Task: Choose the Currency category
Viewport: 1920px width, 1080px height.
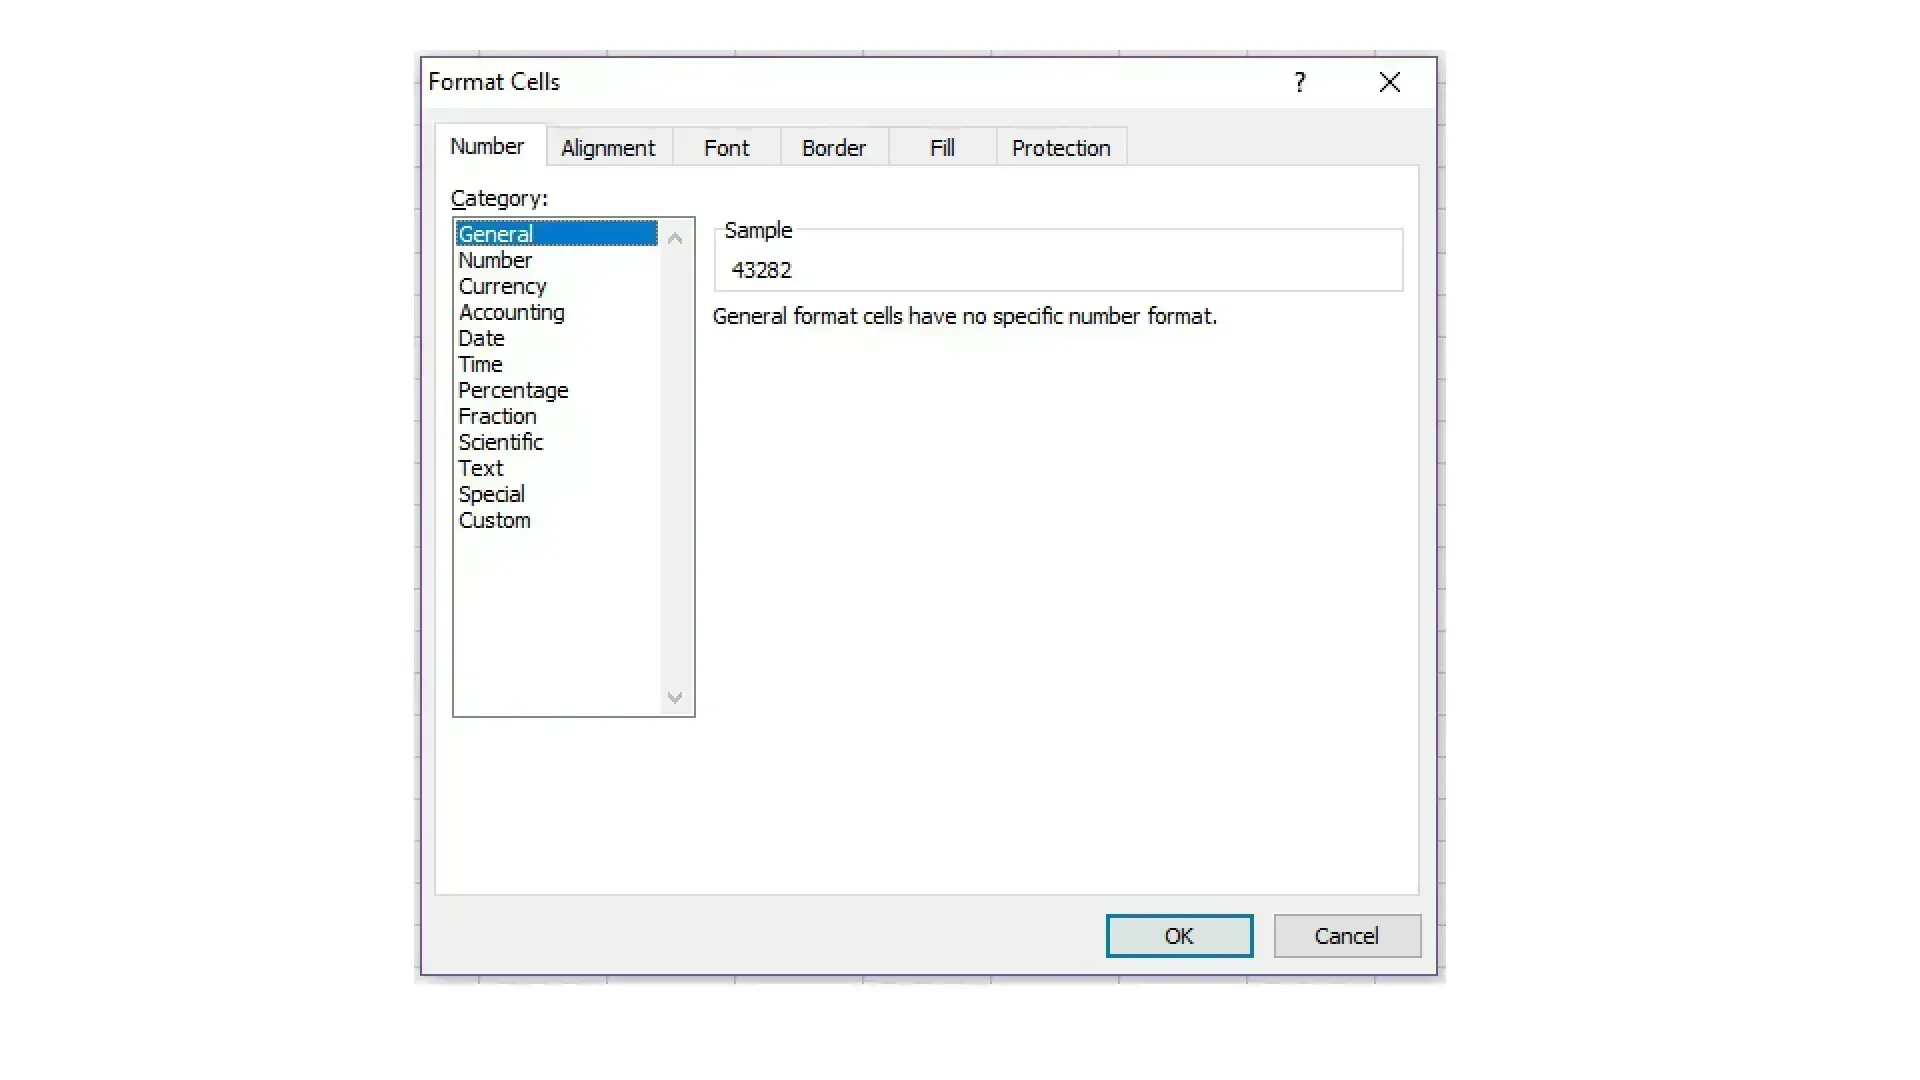Action: pos(502,286)
